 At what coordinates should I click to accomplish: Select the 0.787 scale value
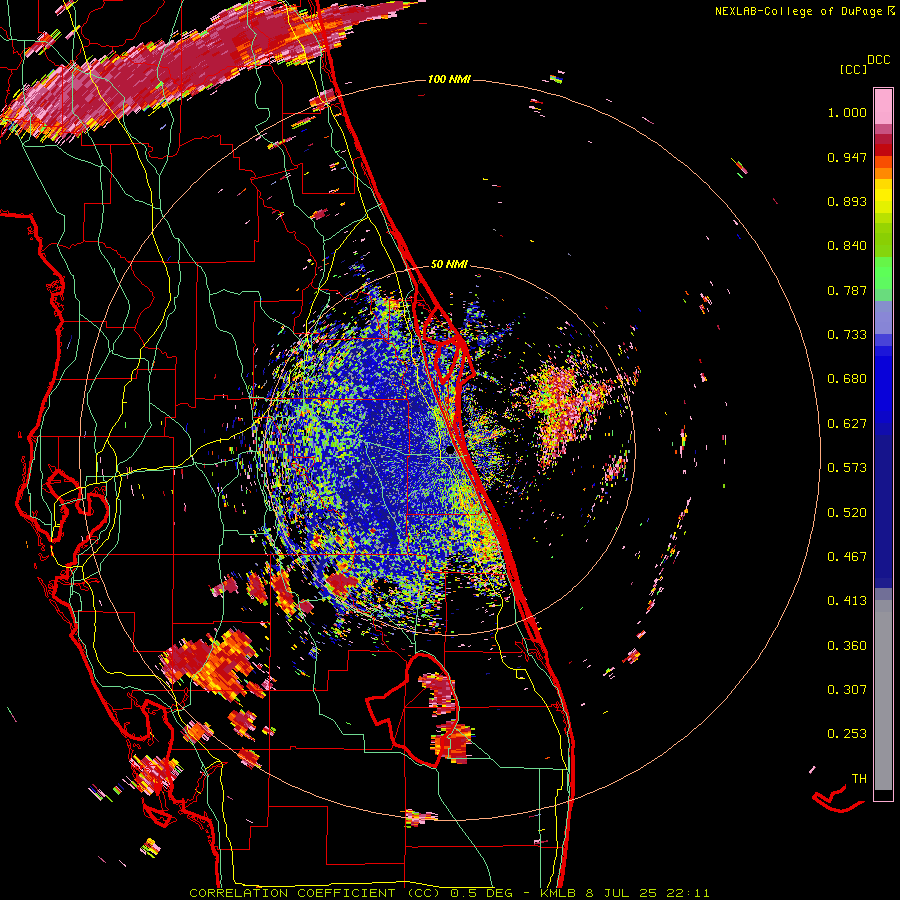[x=847, y=290]
